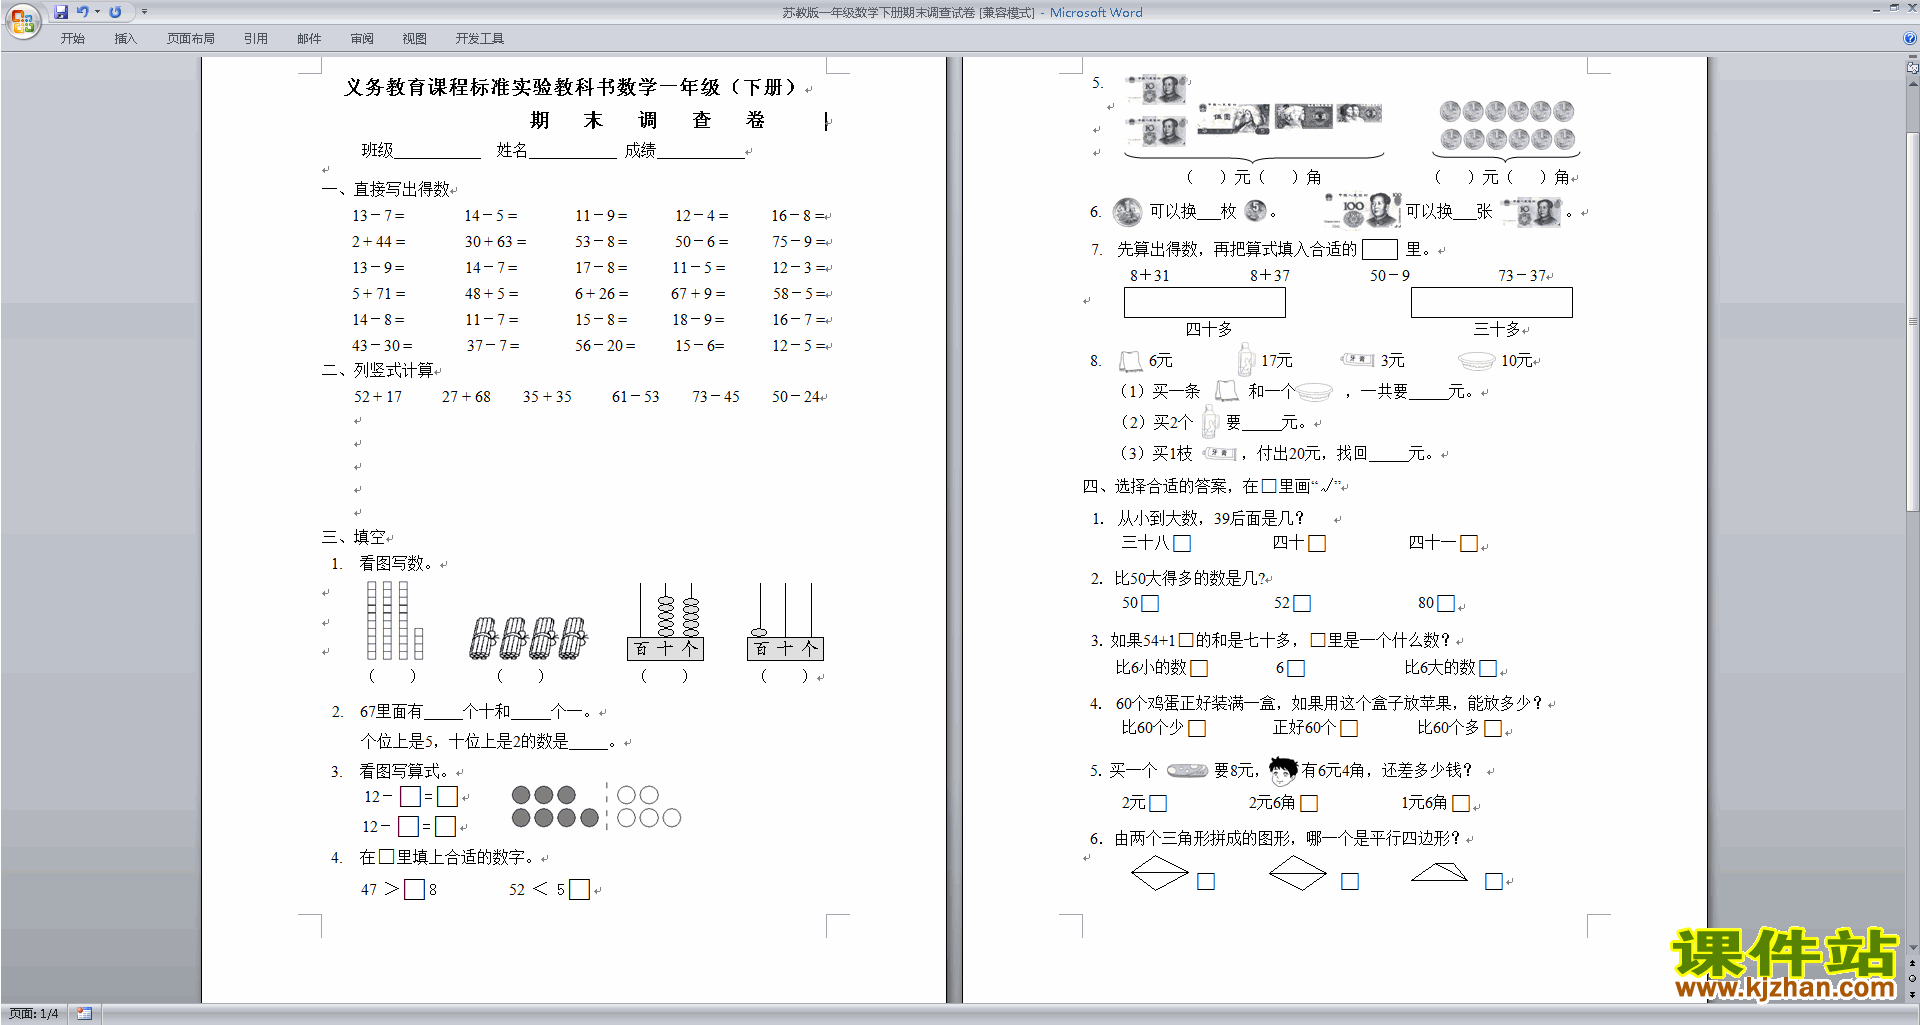This screenshot has width=1920, height=1025.
Task: Click the problem 73 - 45
Action: coord(716,397)
